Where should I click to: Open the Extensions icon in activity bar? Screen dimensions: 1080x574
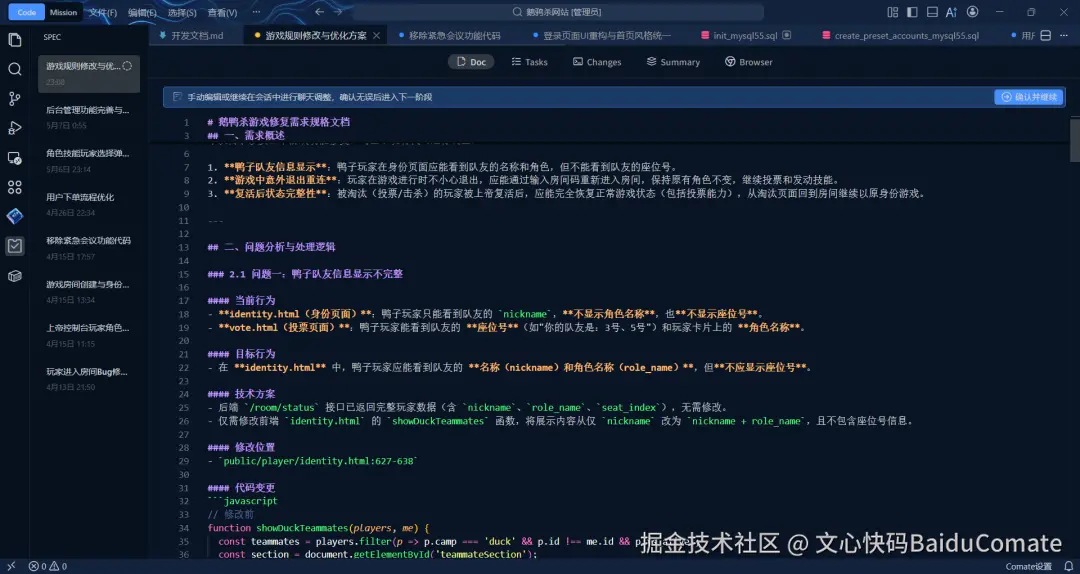(x=14, y=187)
